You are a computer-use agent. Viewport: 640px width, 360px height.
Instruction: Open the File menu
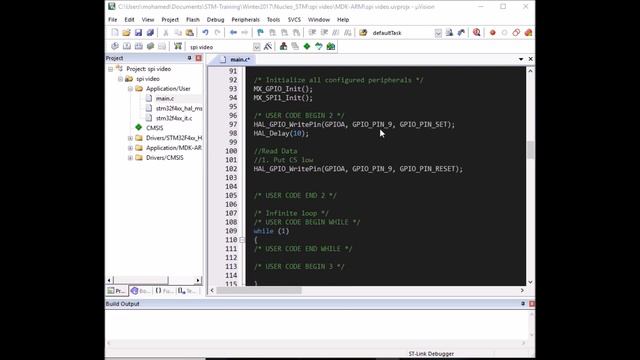(x=113, y=20)
